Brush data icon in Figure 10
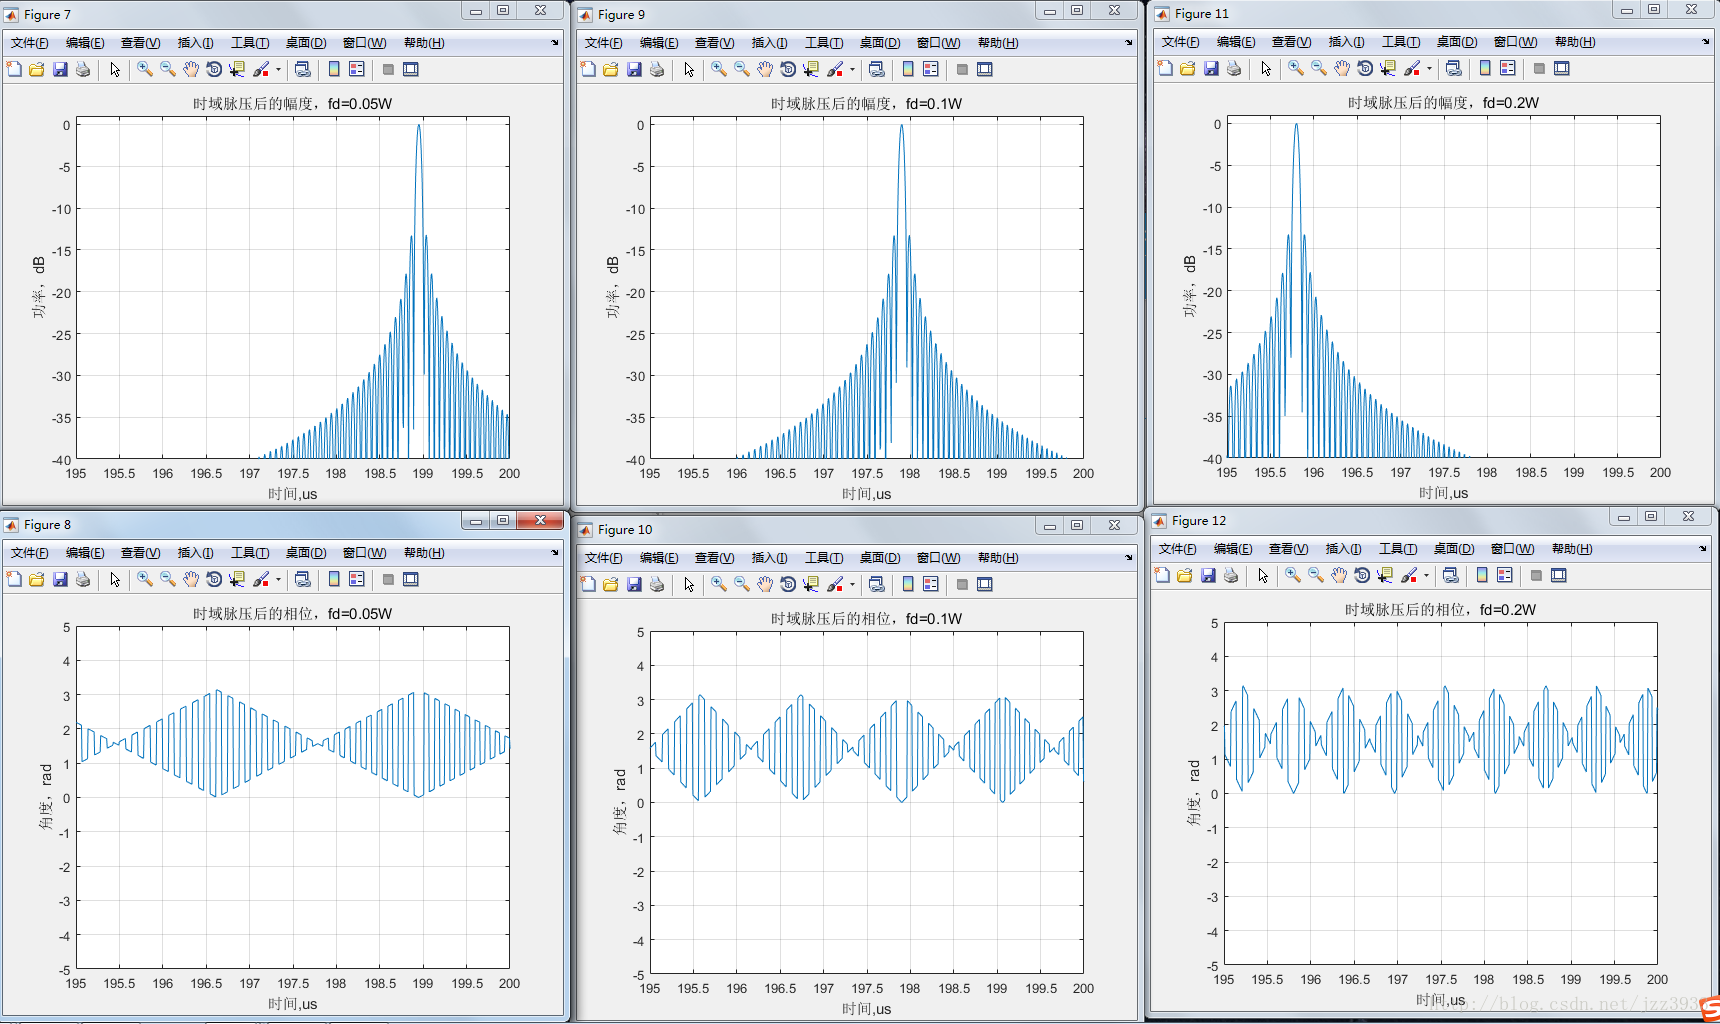The height and width of the screenshot is (1024, 1720). tap(835, 584)
